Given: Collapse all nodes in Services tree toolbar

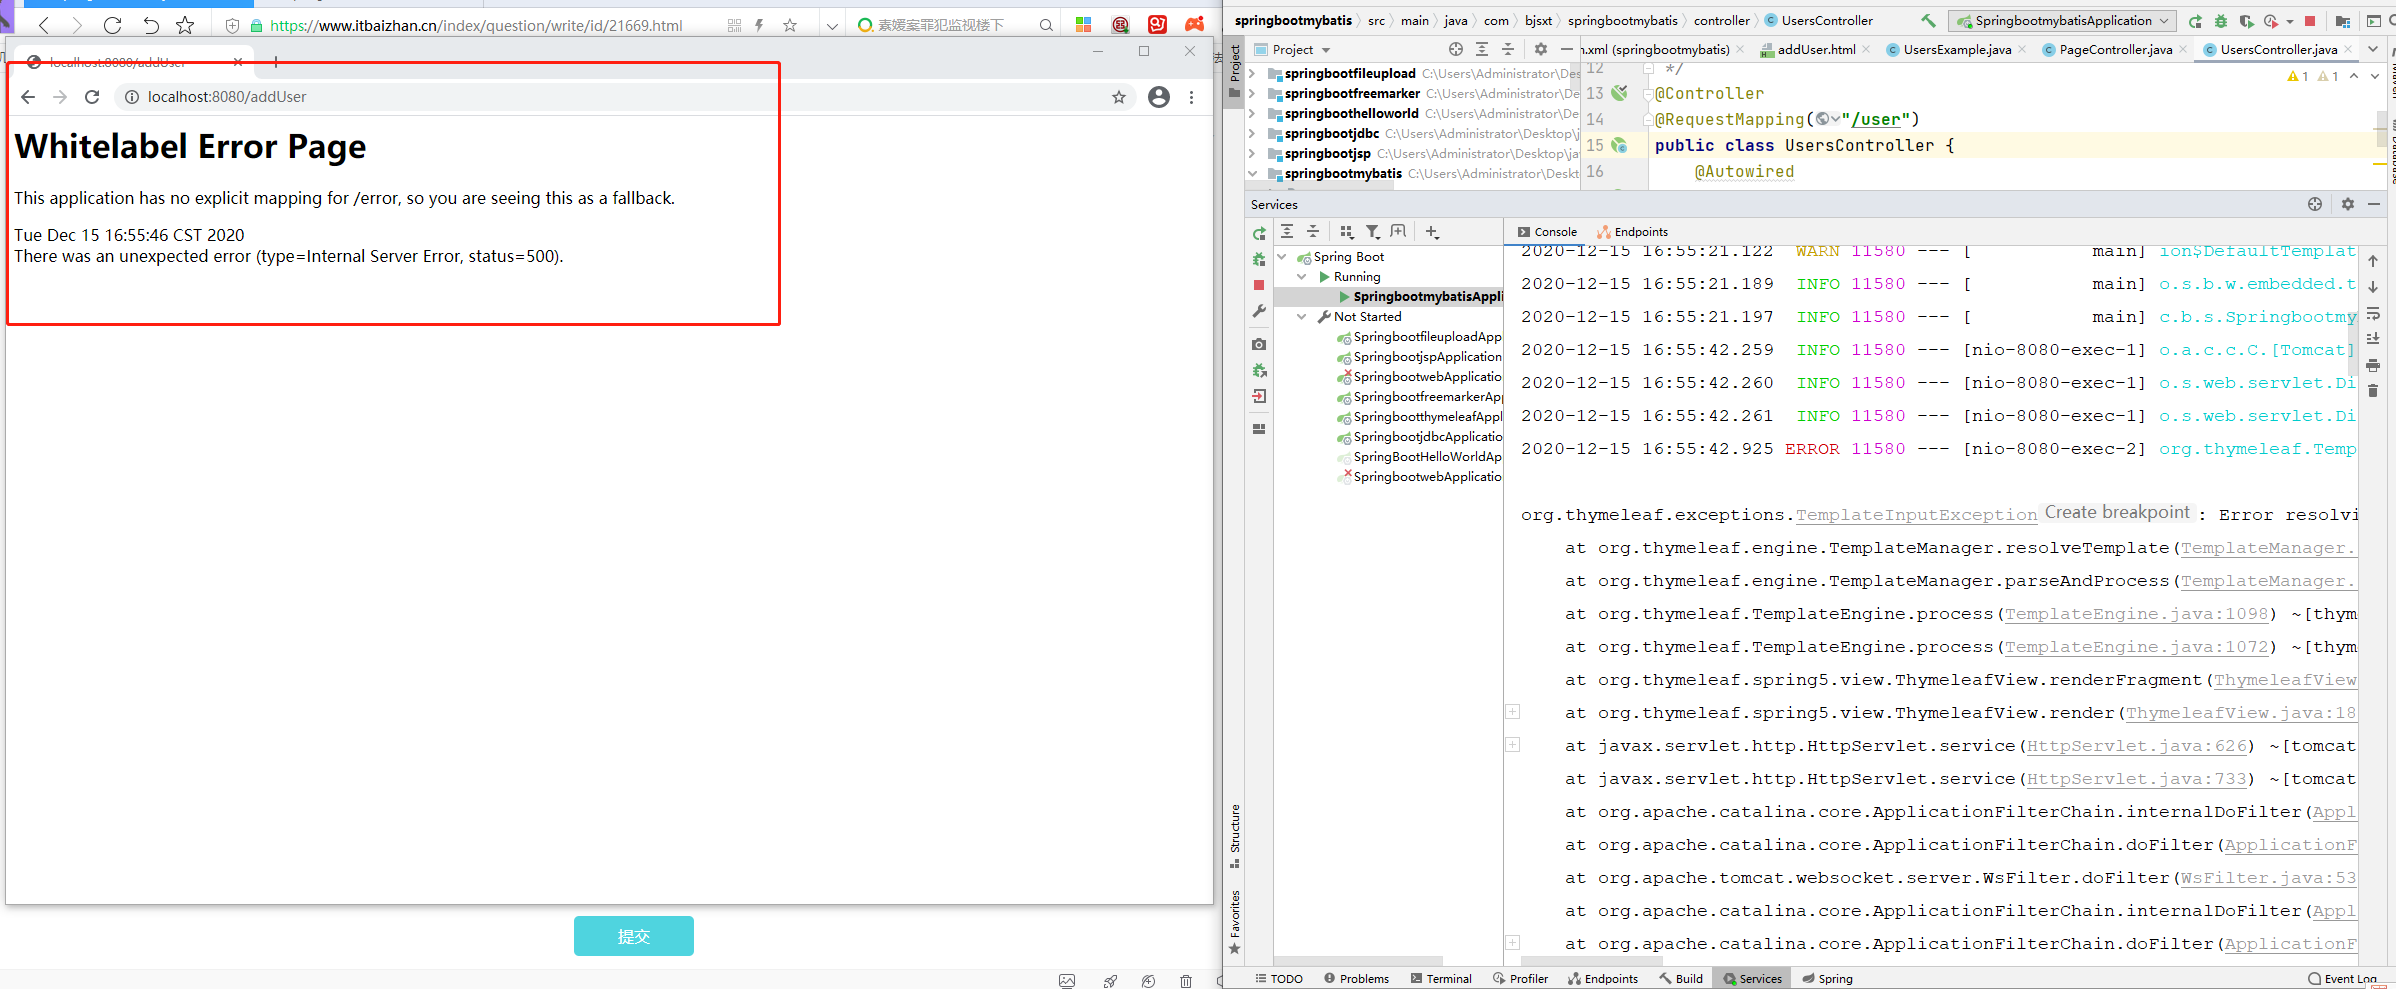Looking at the screenshot, I should [1313, 232].
